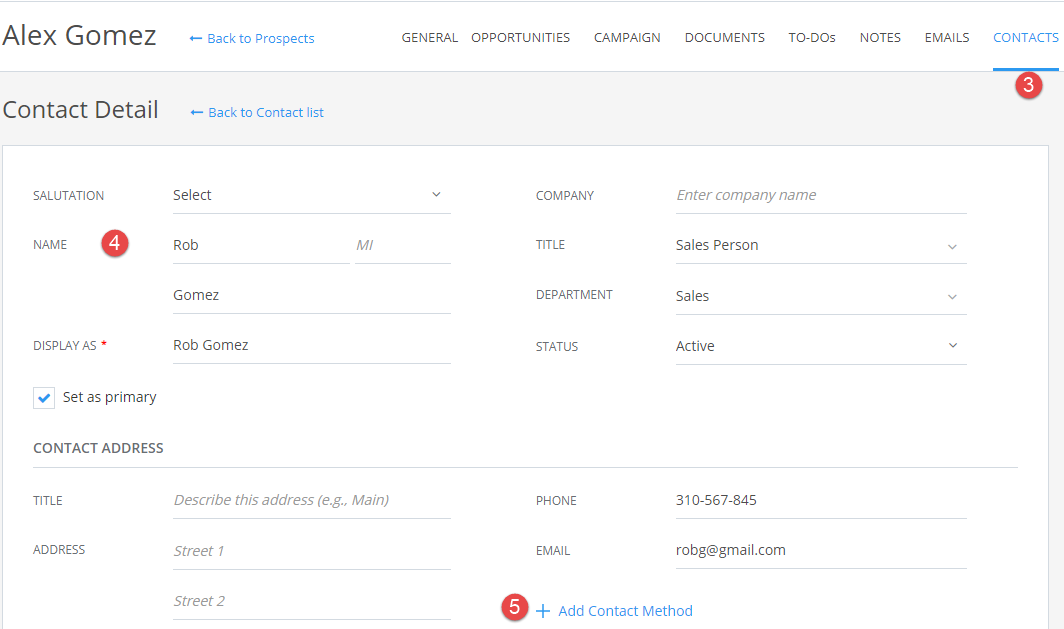Click the ADDRESS label
The height and width of the screenshot is (629, 1064).
click(59, 550)
